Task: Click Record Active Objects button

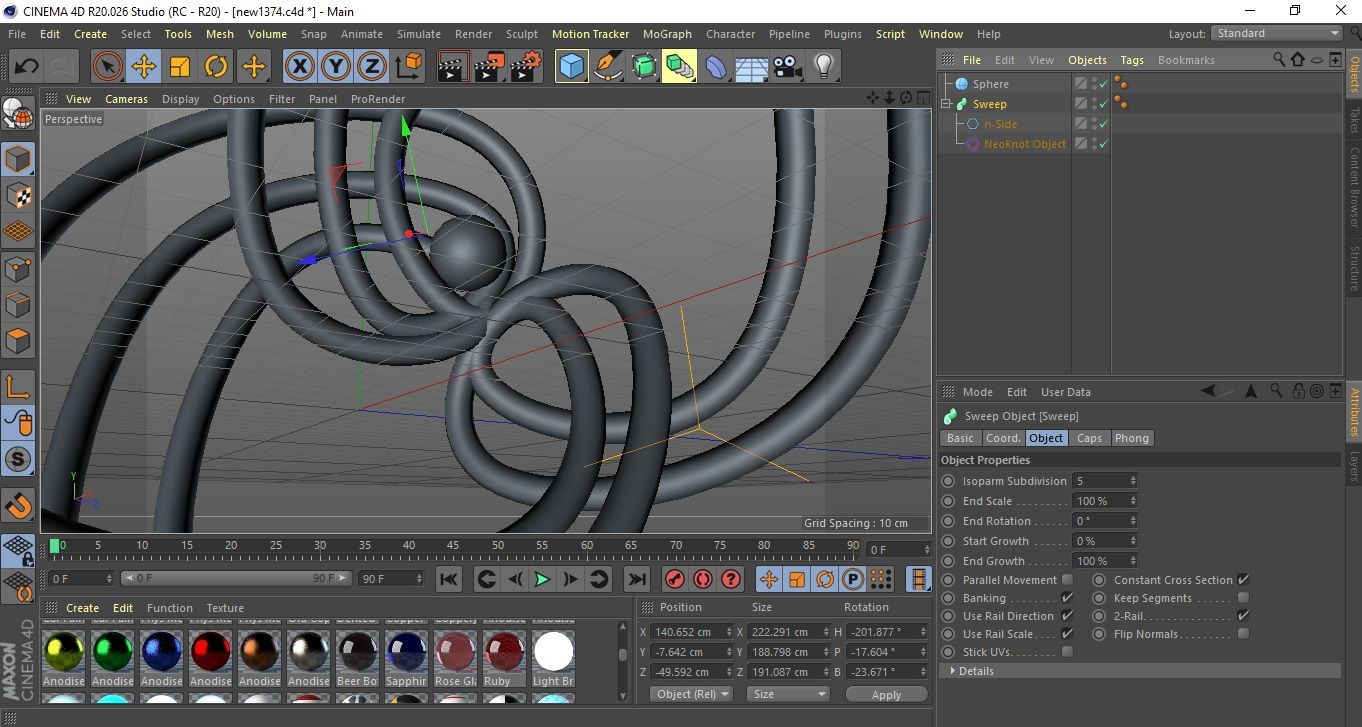Action: (675, 579)
